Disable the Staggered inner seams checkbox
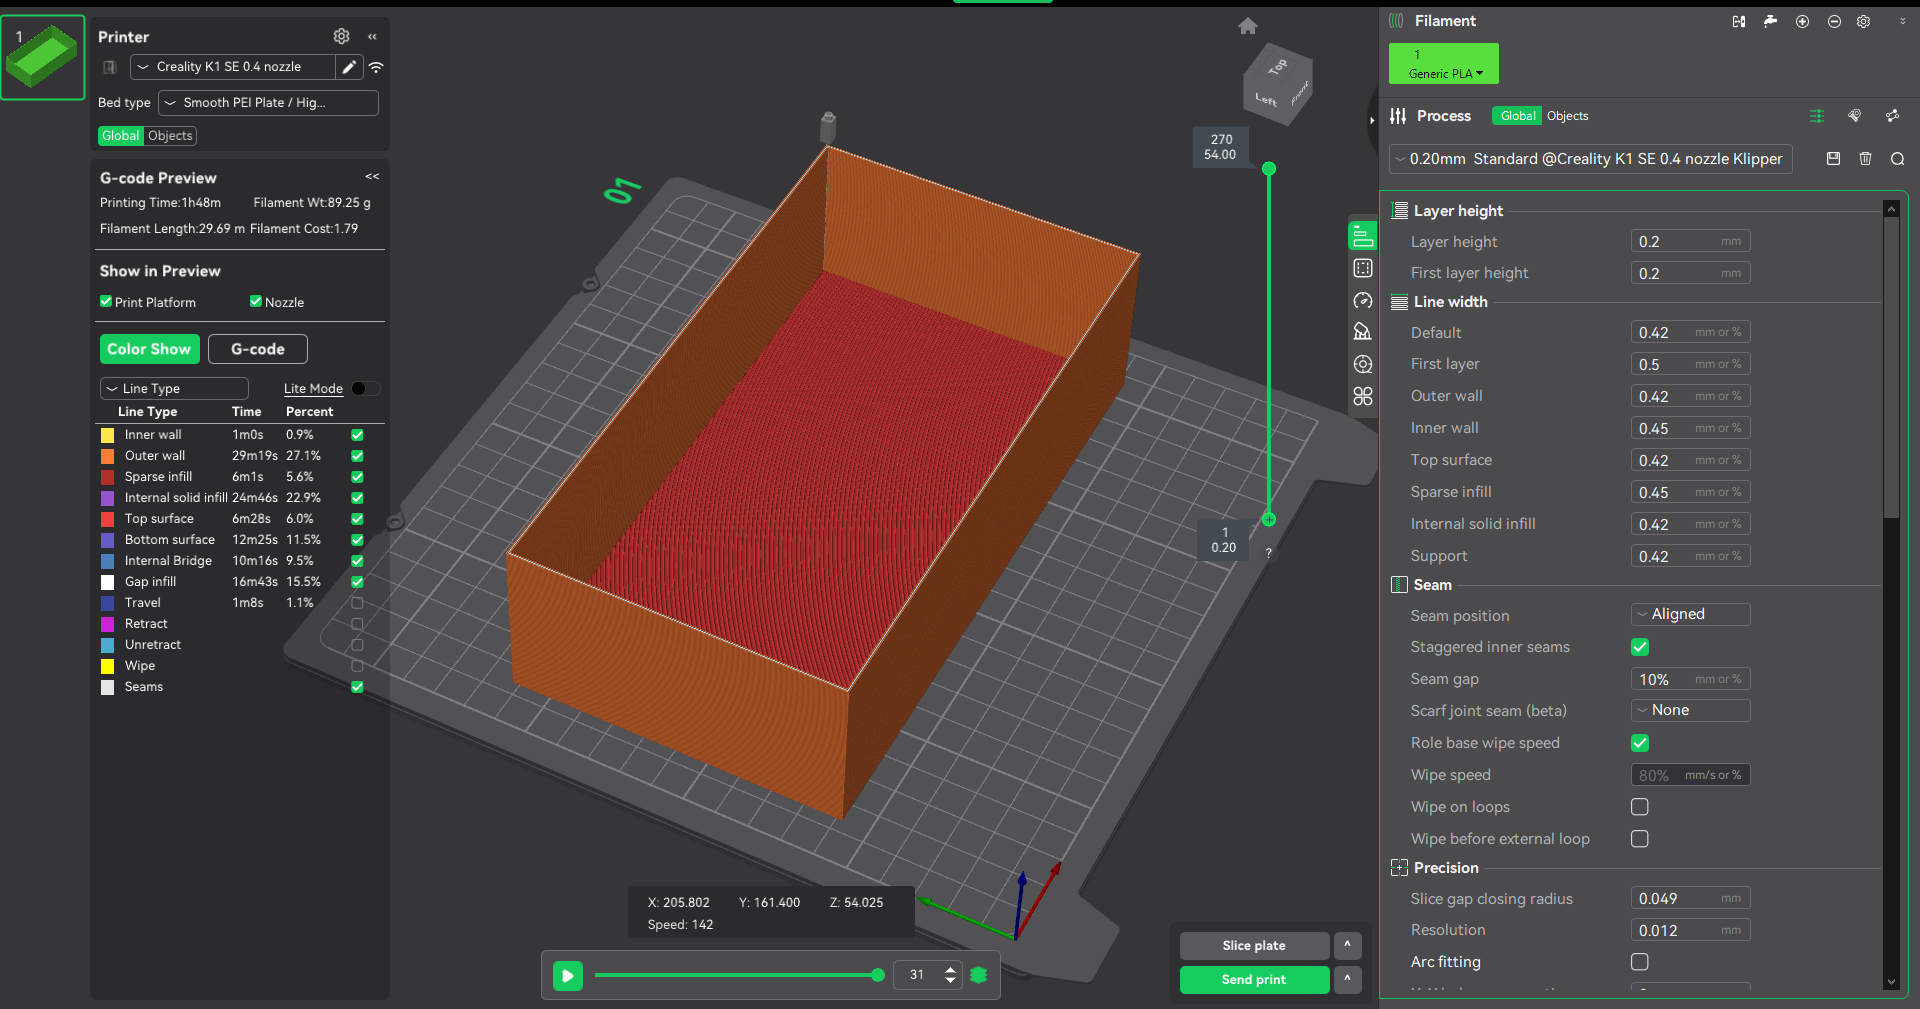The image size is (1920, 1009). point(1640,647)
